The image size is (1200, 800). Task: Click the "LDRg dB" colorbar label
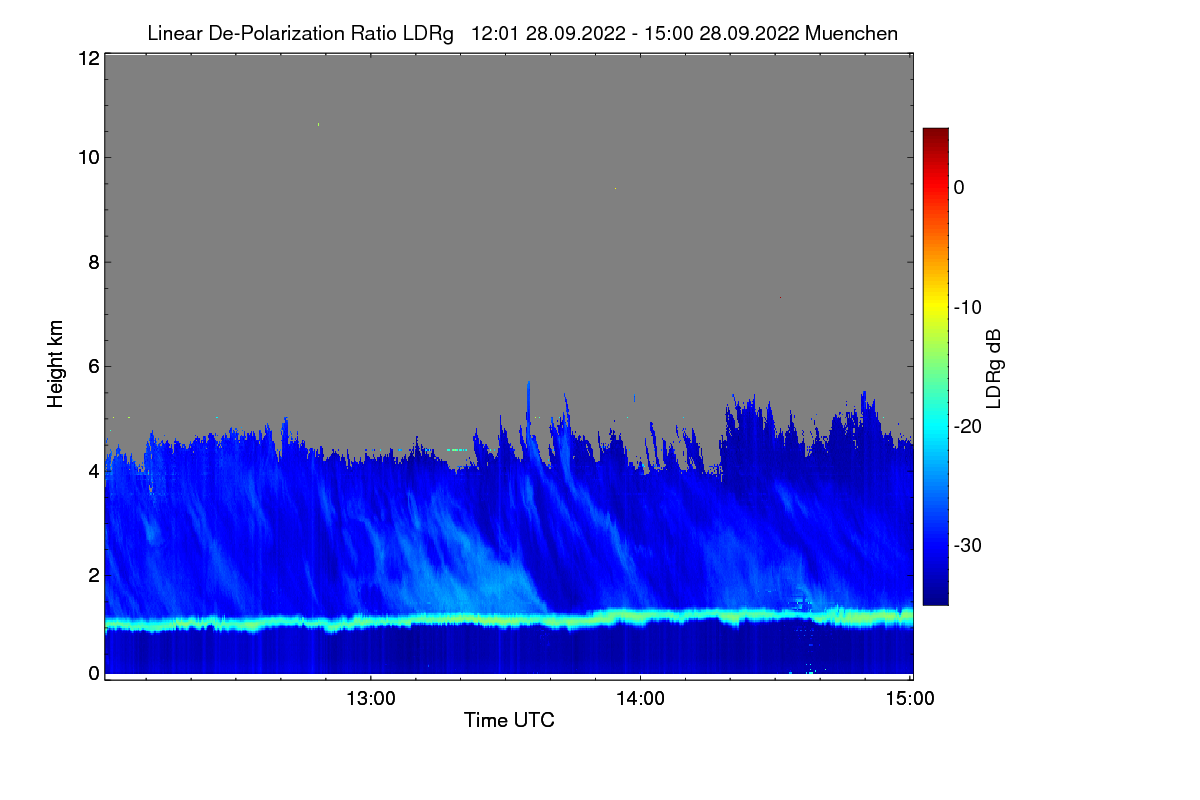click(x=993, y=368)
